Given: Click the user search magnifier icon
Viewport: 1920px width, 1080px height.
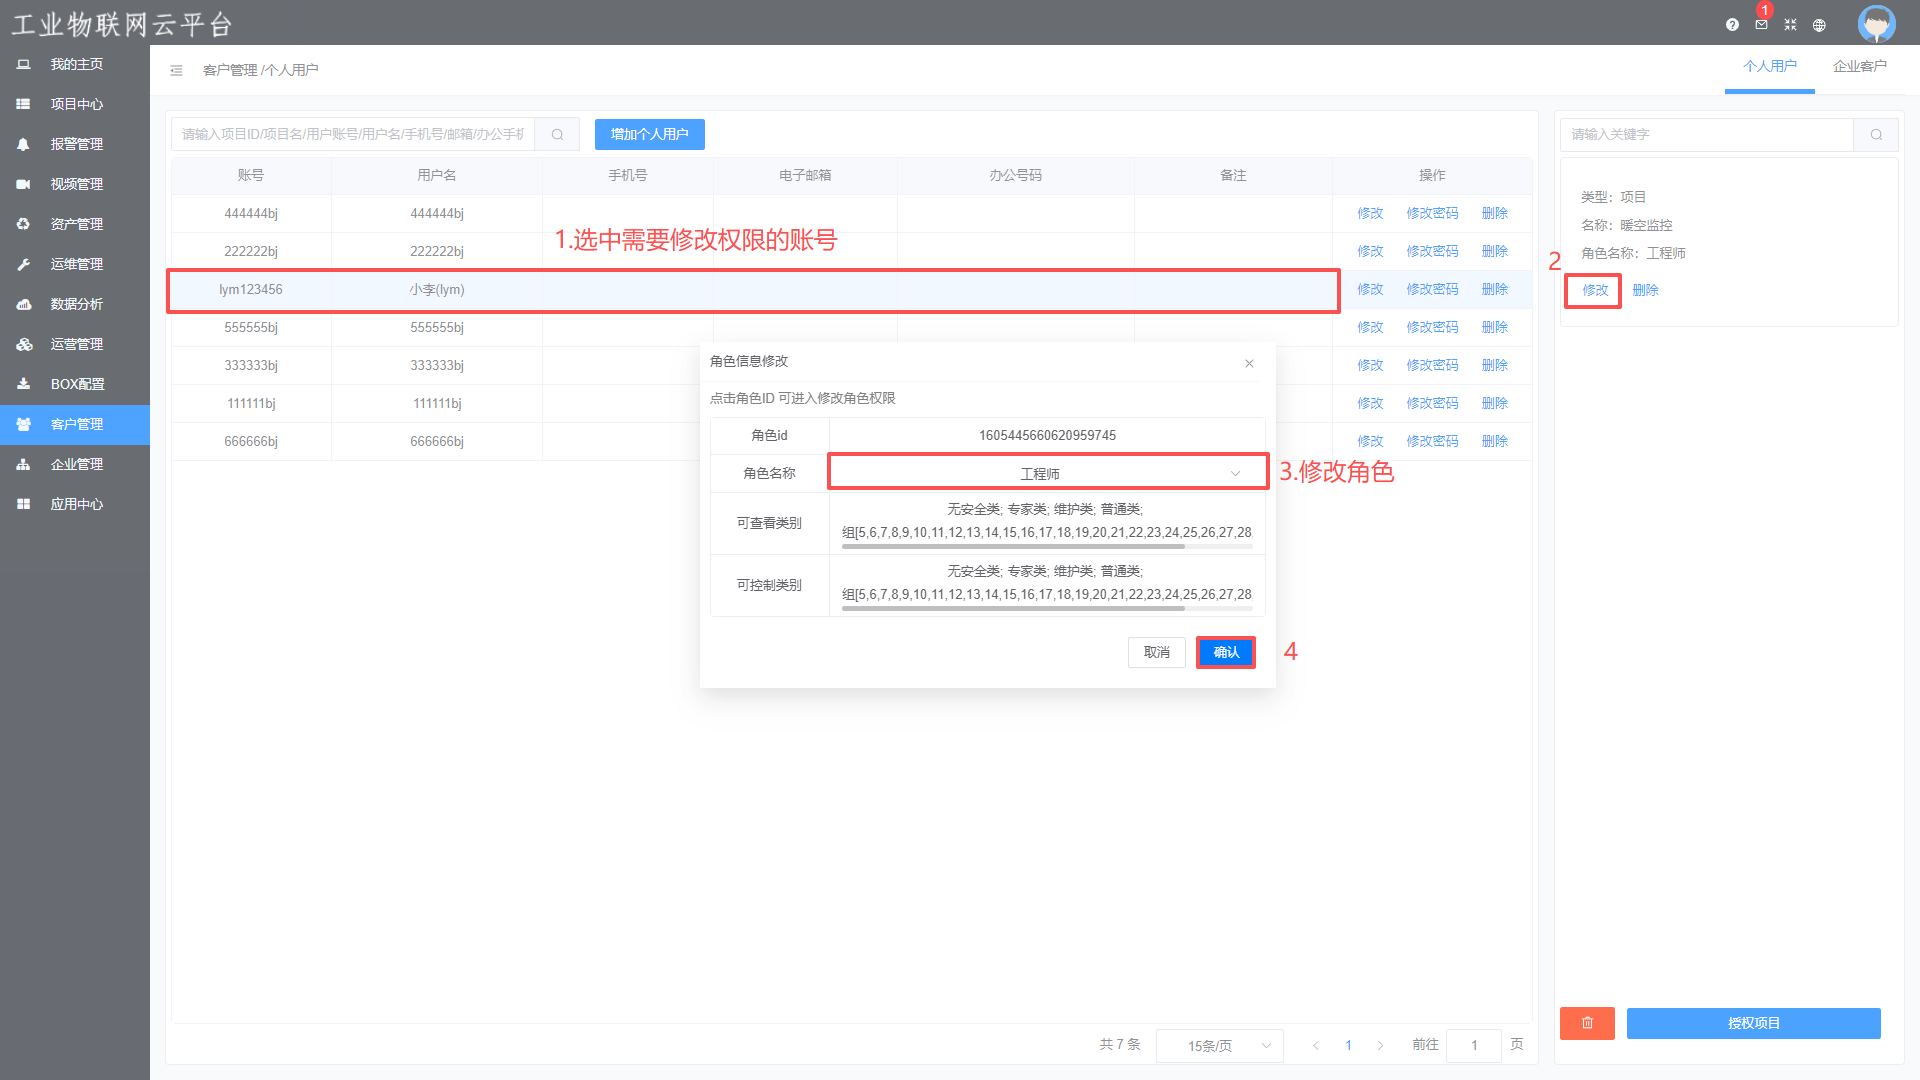Looking at the screenshot, I should pos(557,134).
